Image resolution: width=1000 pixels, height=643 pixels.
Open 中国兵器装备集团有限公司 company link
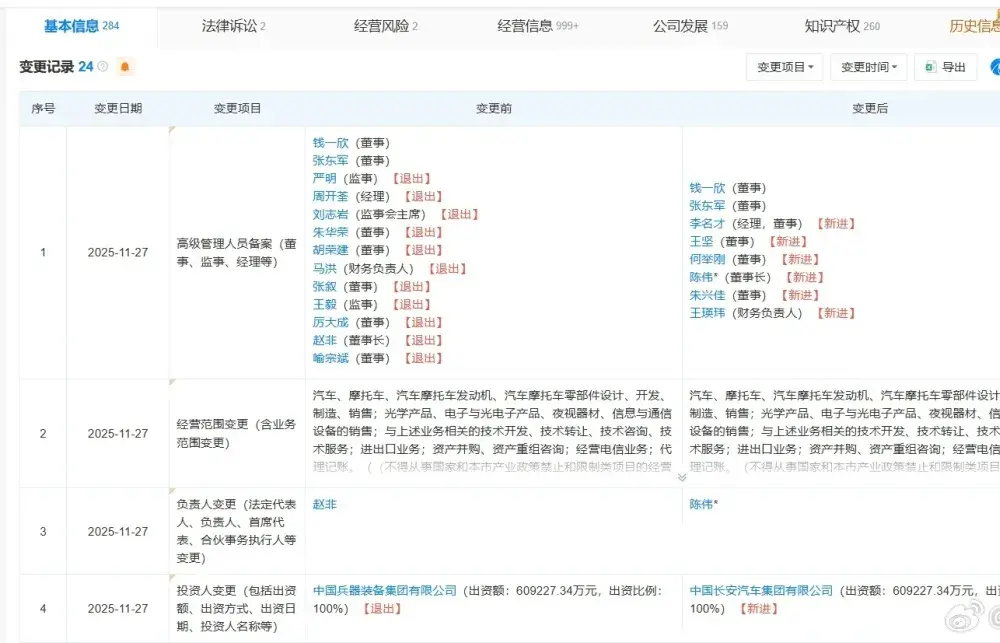coord(384,590)
